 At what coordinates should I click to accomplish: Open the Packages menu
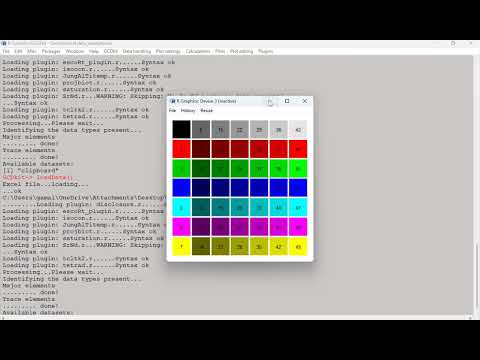pos(51,51)
